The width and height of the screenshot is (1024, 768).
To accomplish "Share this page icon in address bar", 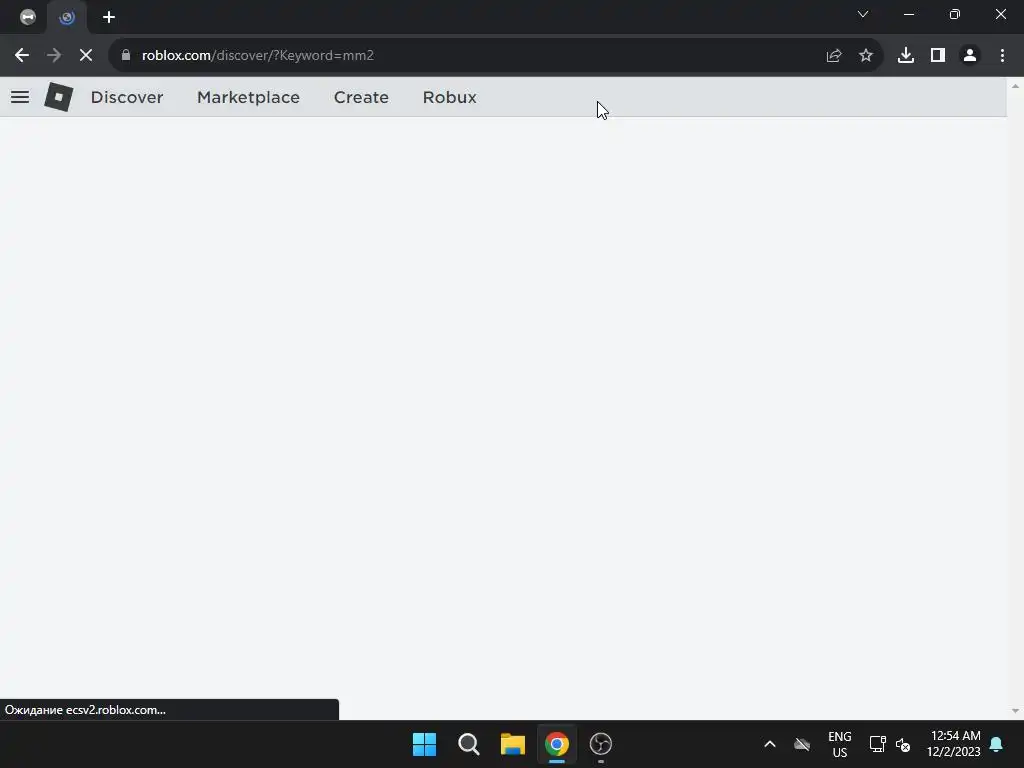I will 834,56.
